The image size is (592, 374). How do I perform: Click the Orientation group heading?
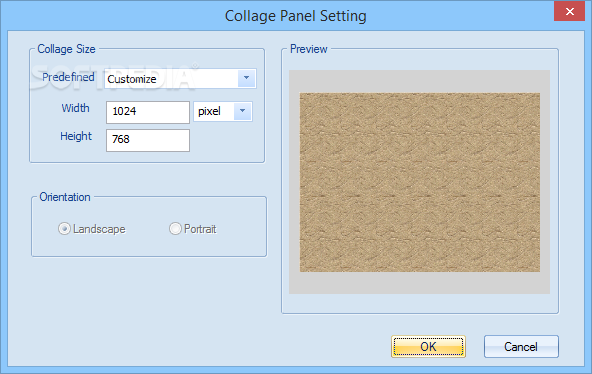tap(65, 197)
